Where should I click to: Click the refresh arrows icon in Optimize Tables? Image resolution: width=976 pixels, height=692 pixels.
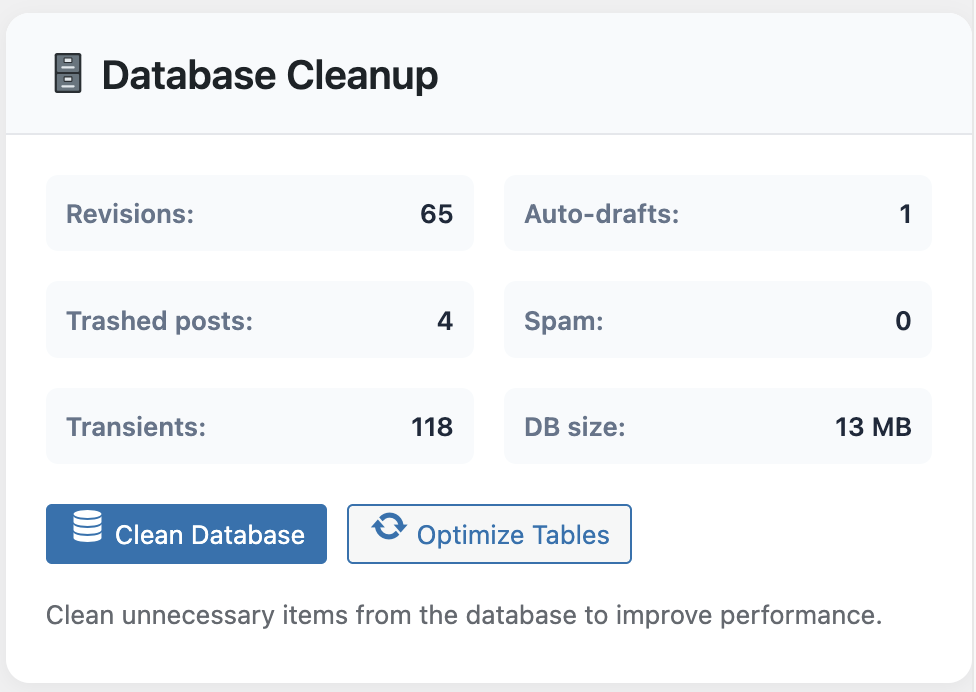389,526
